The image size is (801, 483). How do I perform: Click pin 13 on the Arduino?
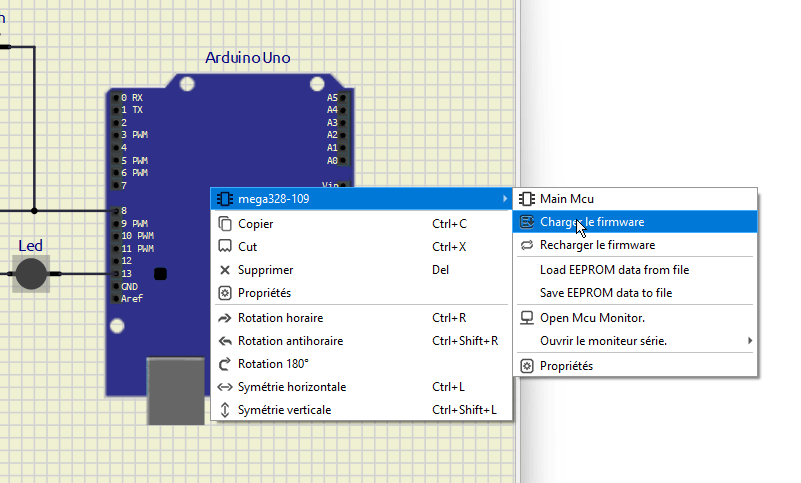(x=116, y=273)
